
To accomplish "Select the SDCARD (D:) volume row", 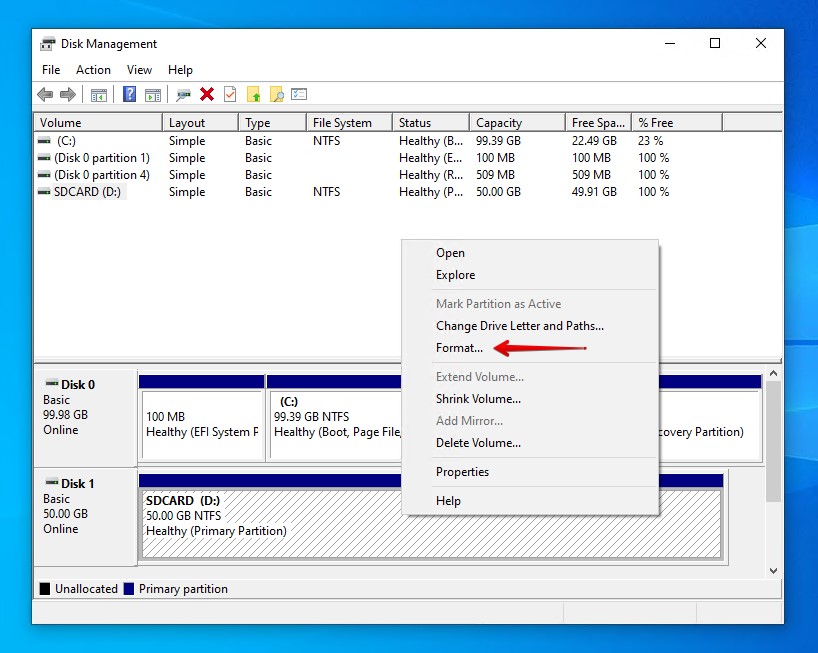I will click(x=87, y=192).
